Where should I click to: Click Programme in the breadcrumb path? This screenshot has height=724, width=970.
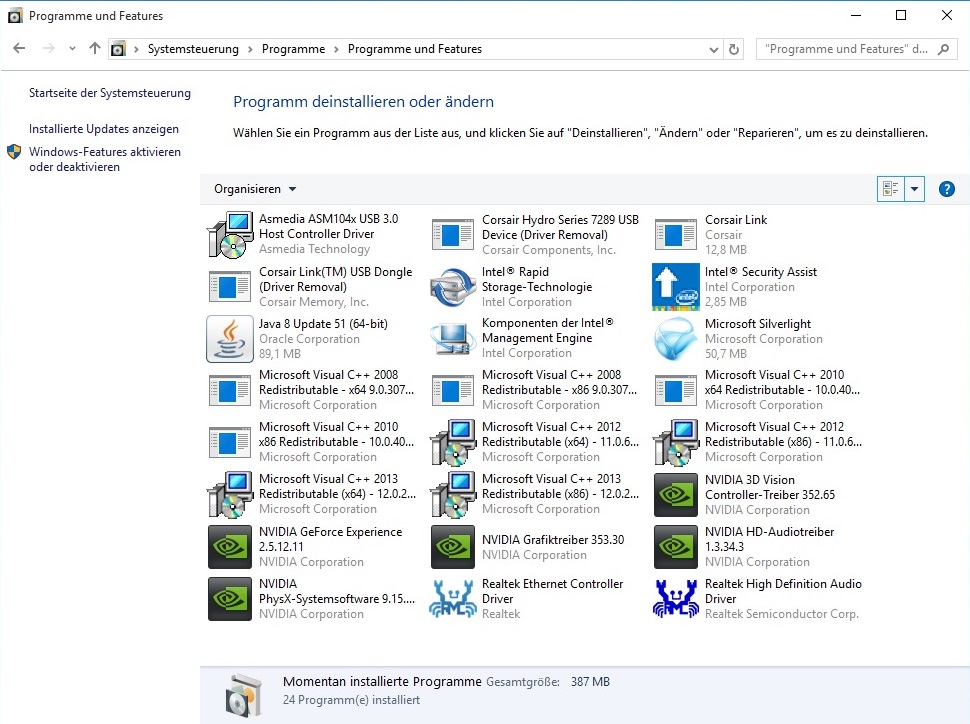(x=293, y=49)
